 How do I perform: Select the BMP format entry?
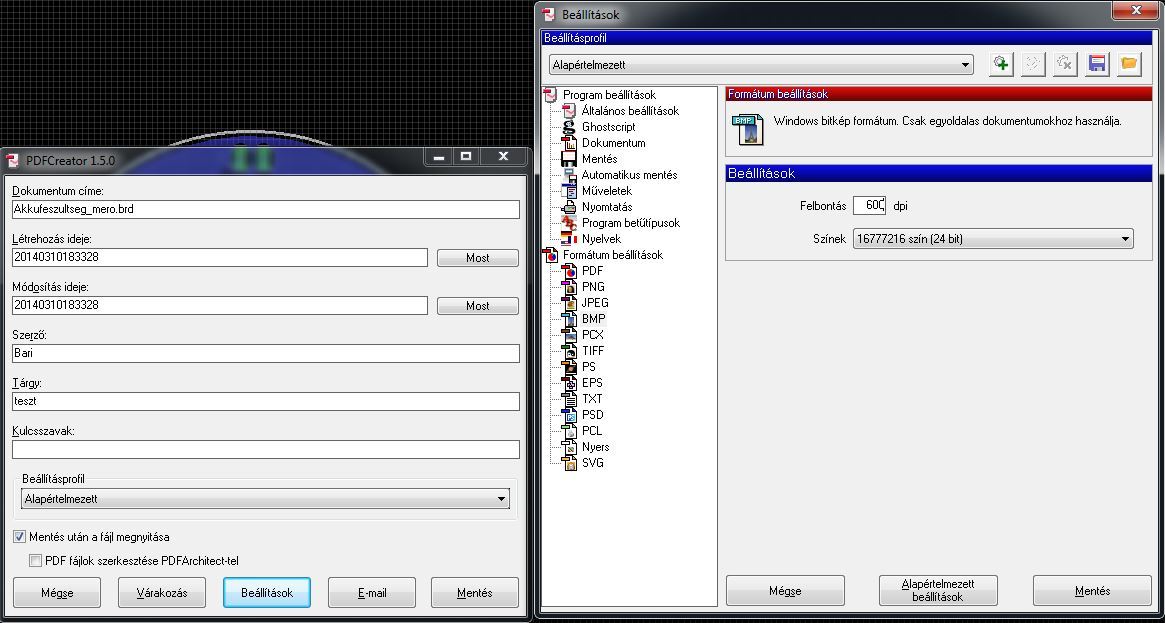click(x=594, y=319)
